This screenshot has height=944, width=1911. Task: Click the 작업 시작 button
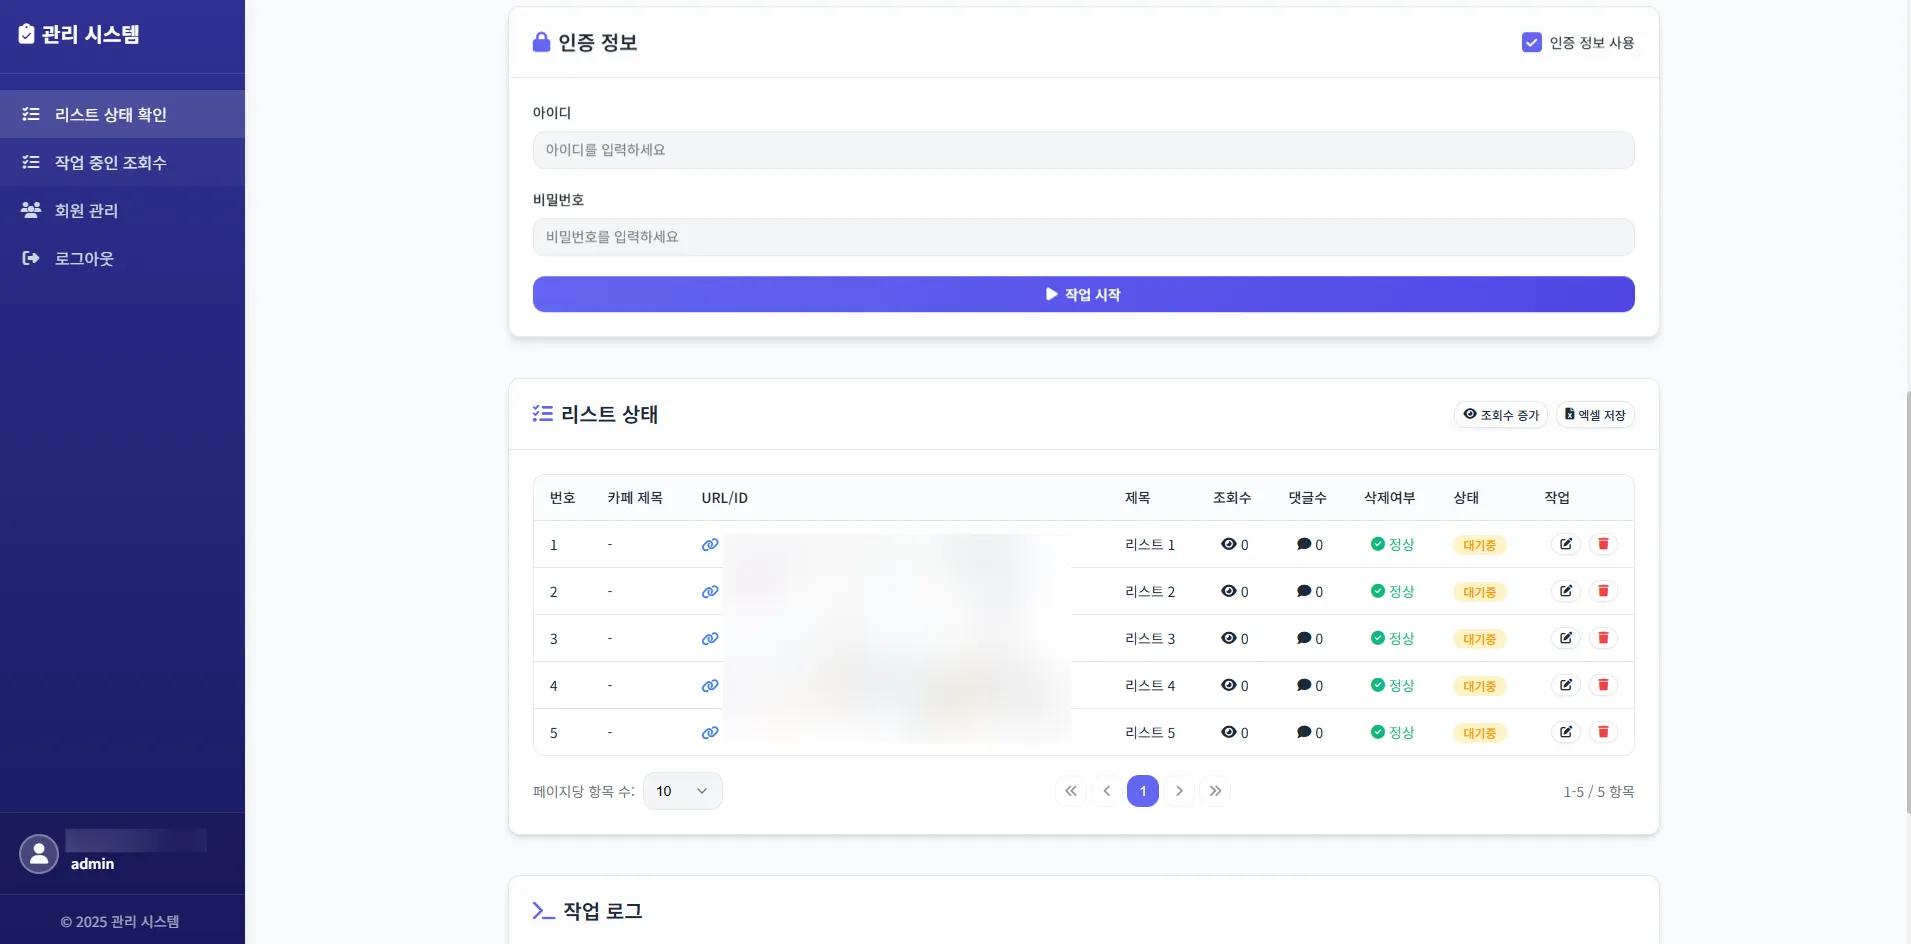(1082, 294)
